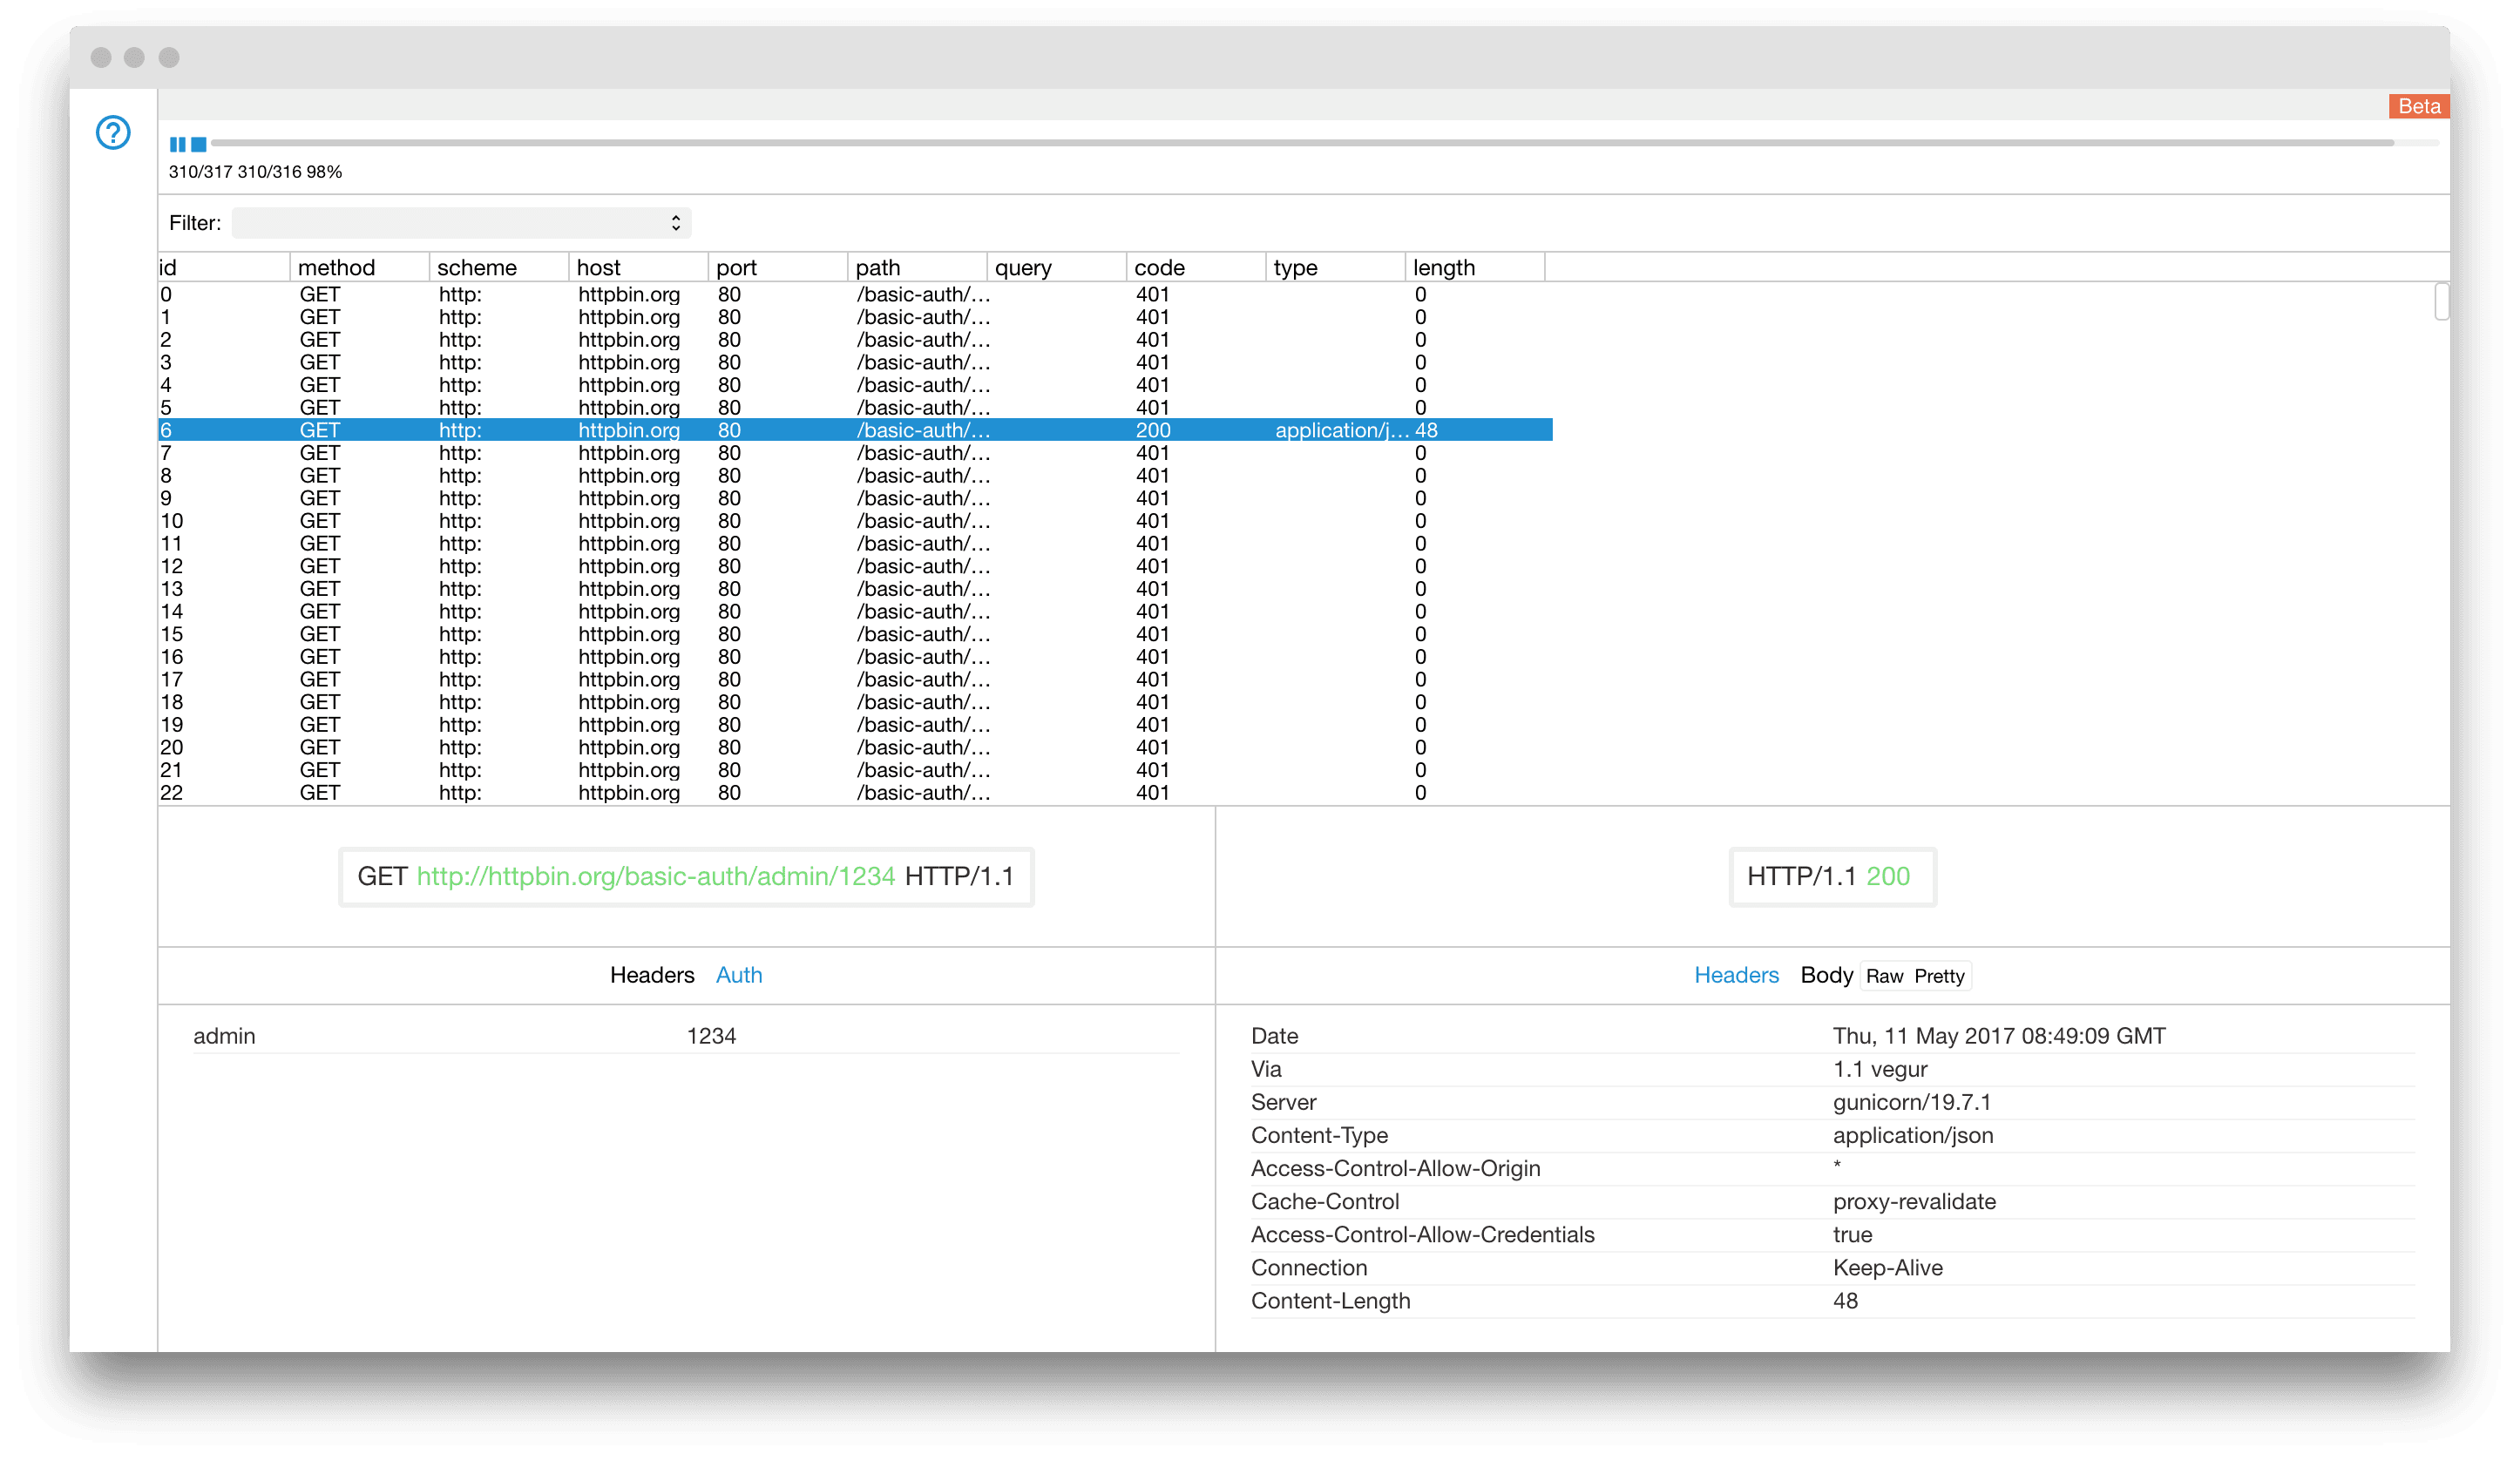Sort by the id column header

[x=223, y=267]
